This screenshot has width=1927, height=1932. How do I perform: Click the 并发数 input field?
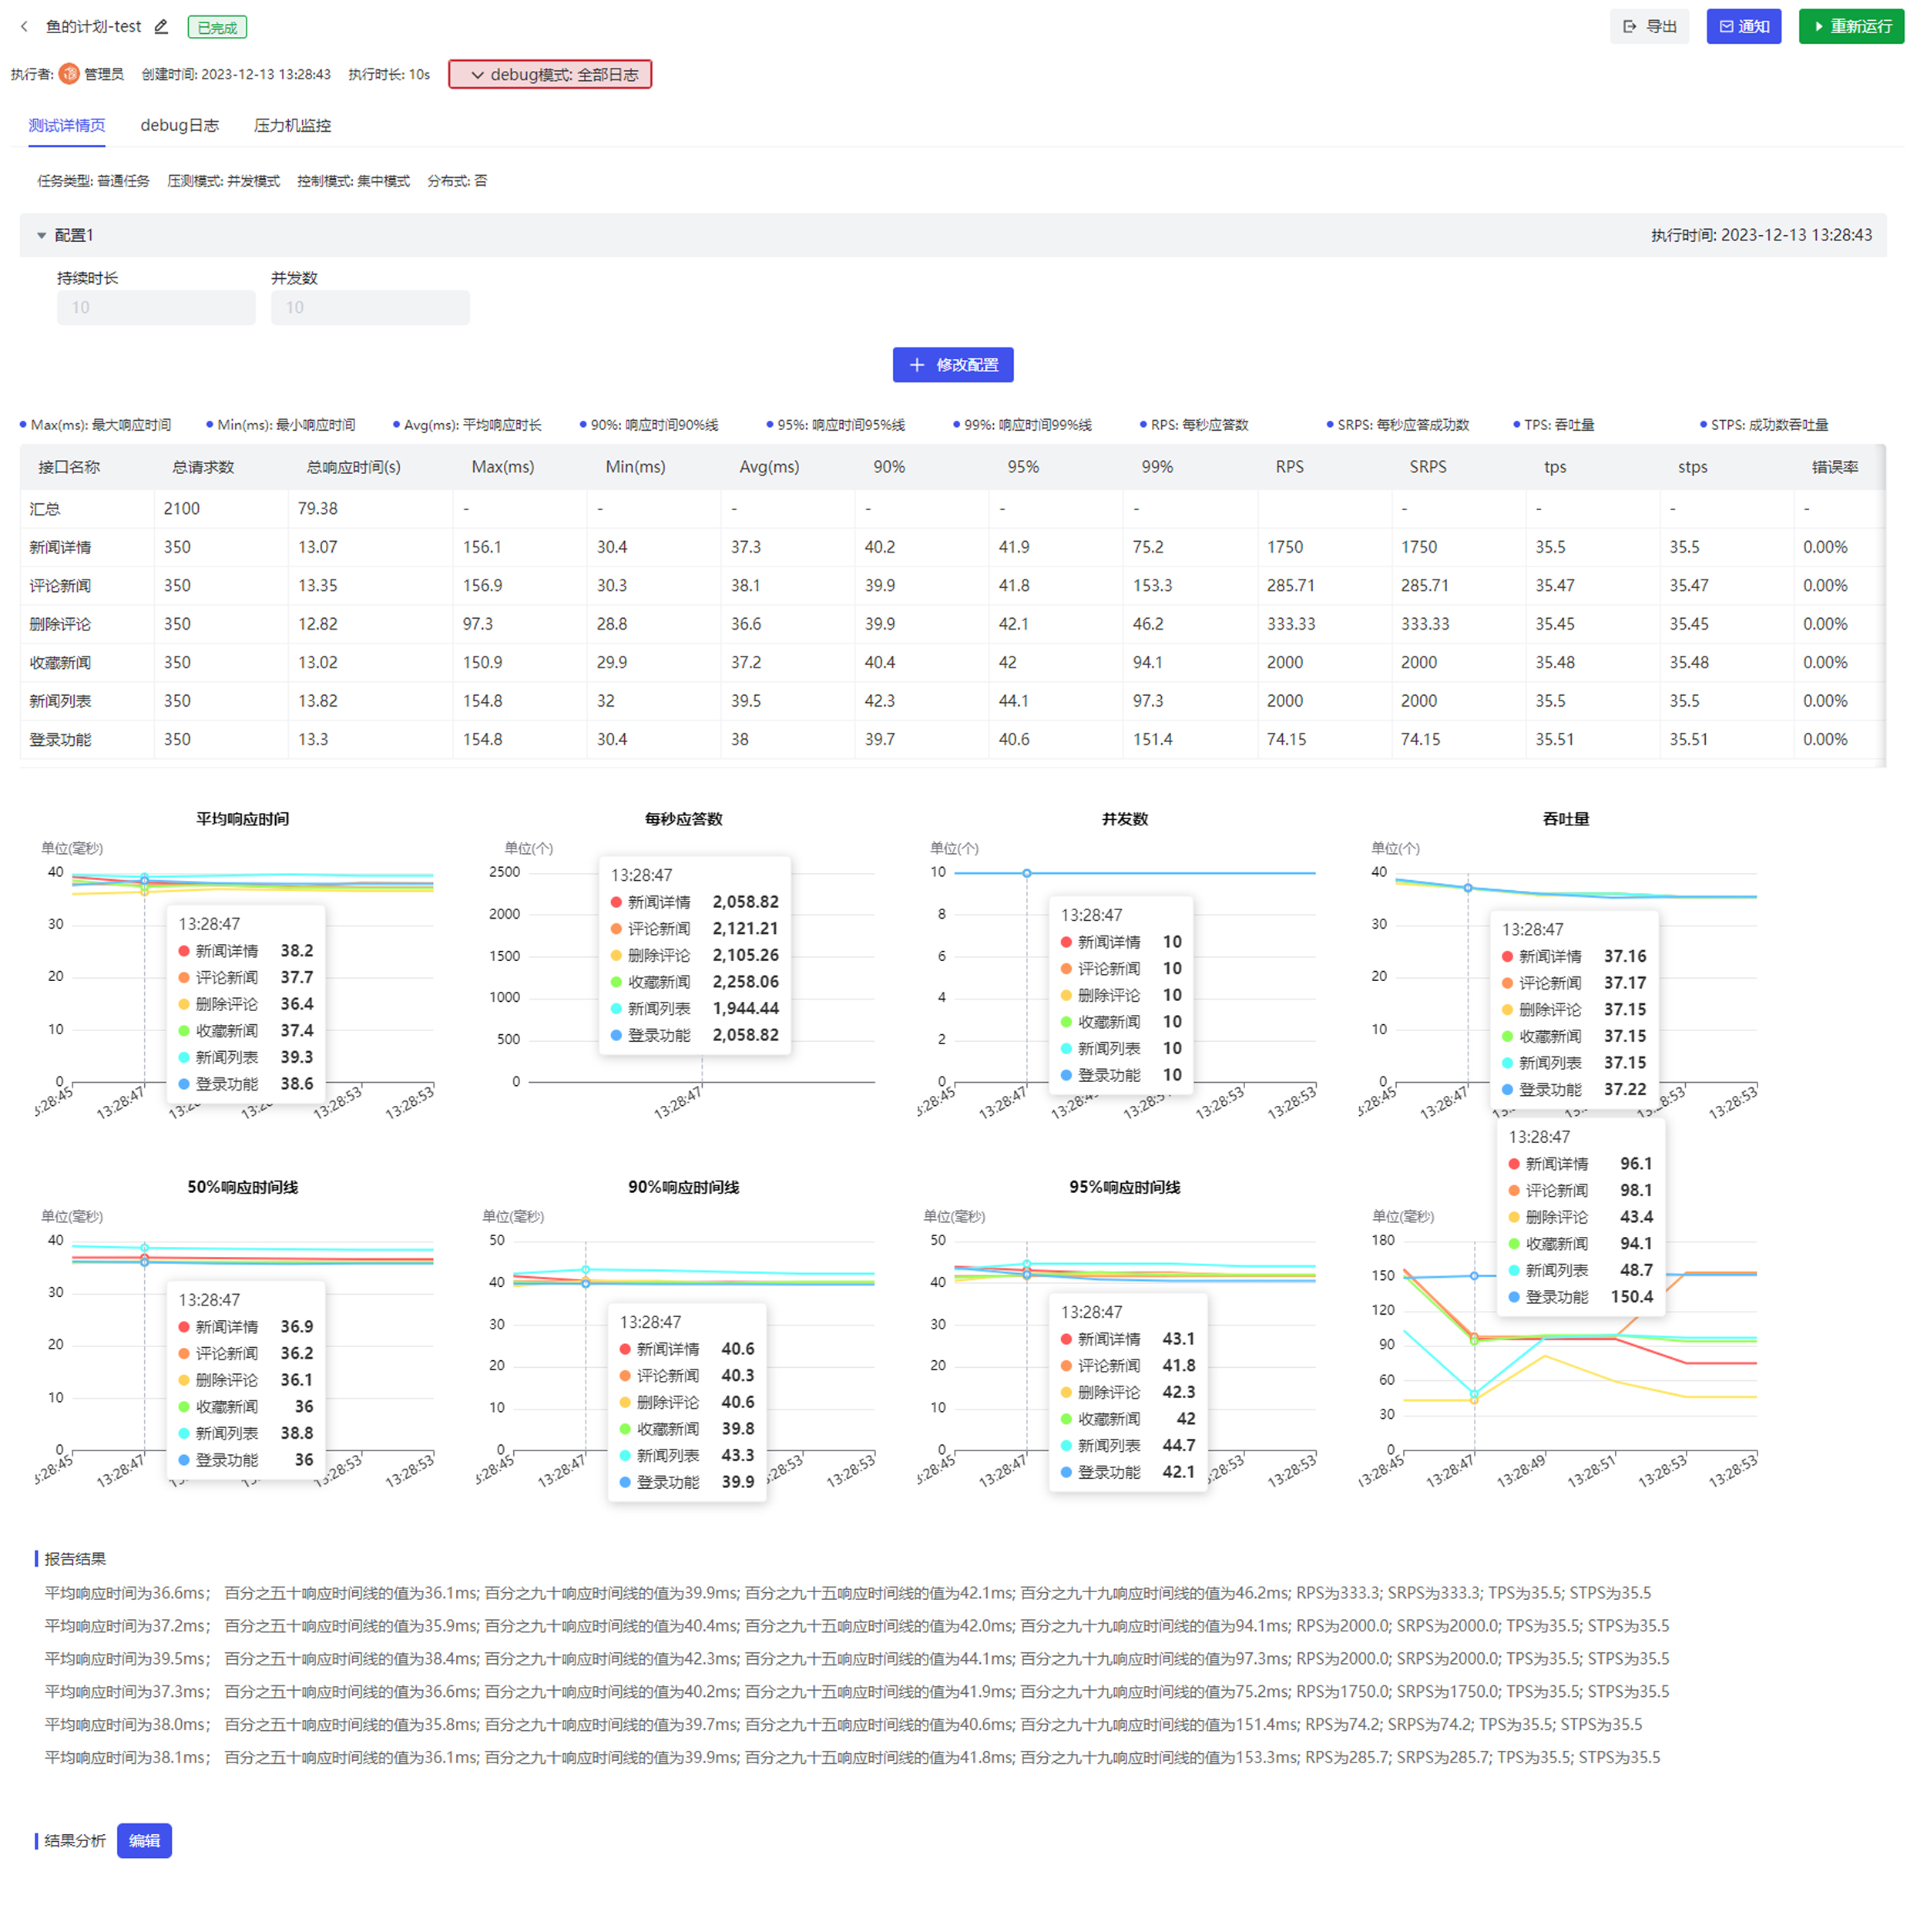click(370, 308)
